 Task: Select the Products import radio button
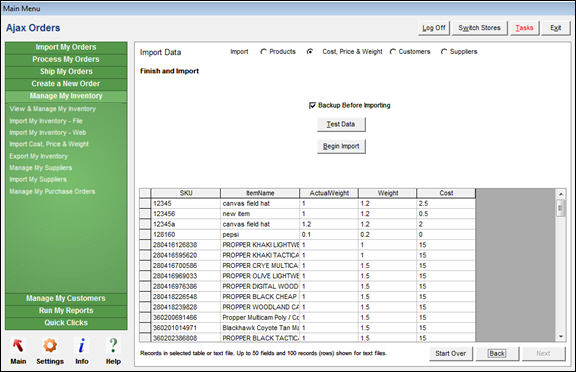(x=263, y=52)
